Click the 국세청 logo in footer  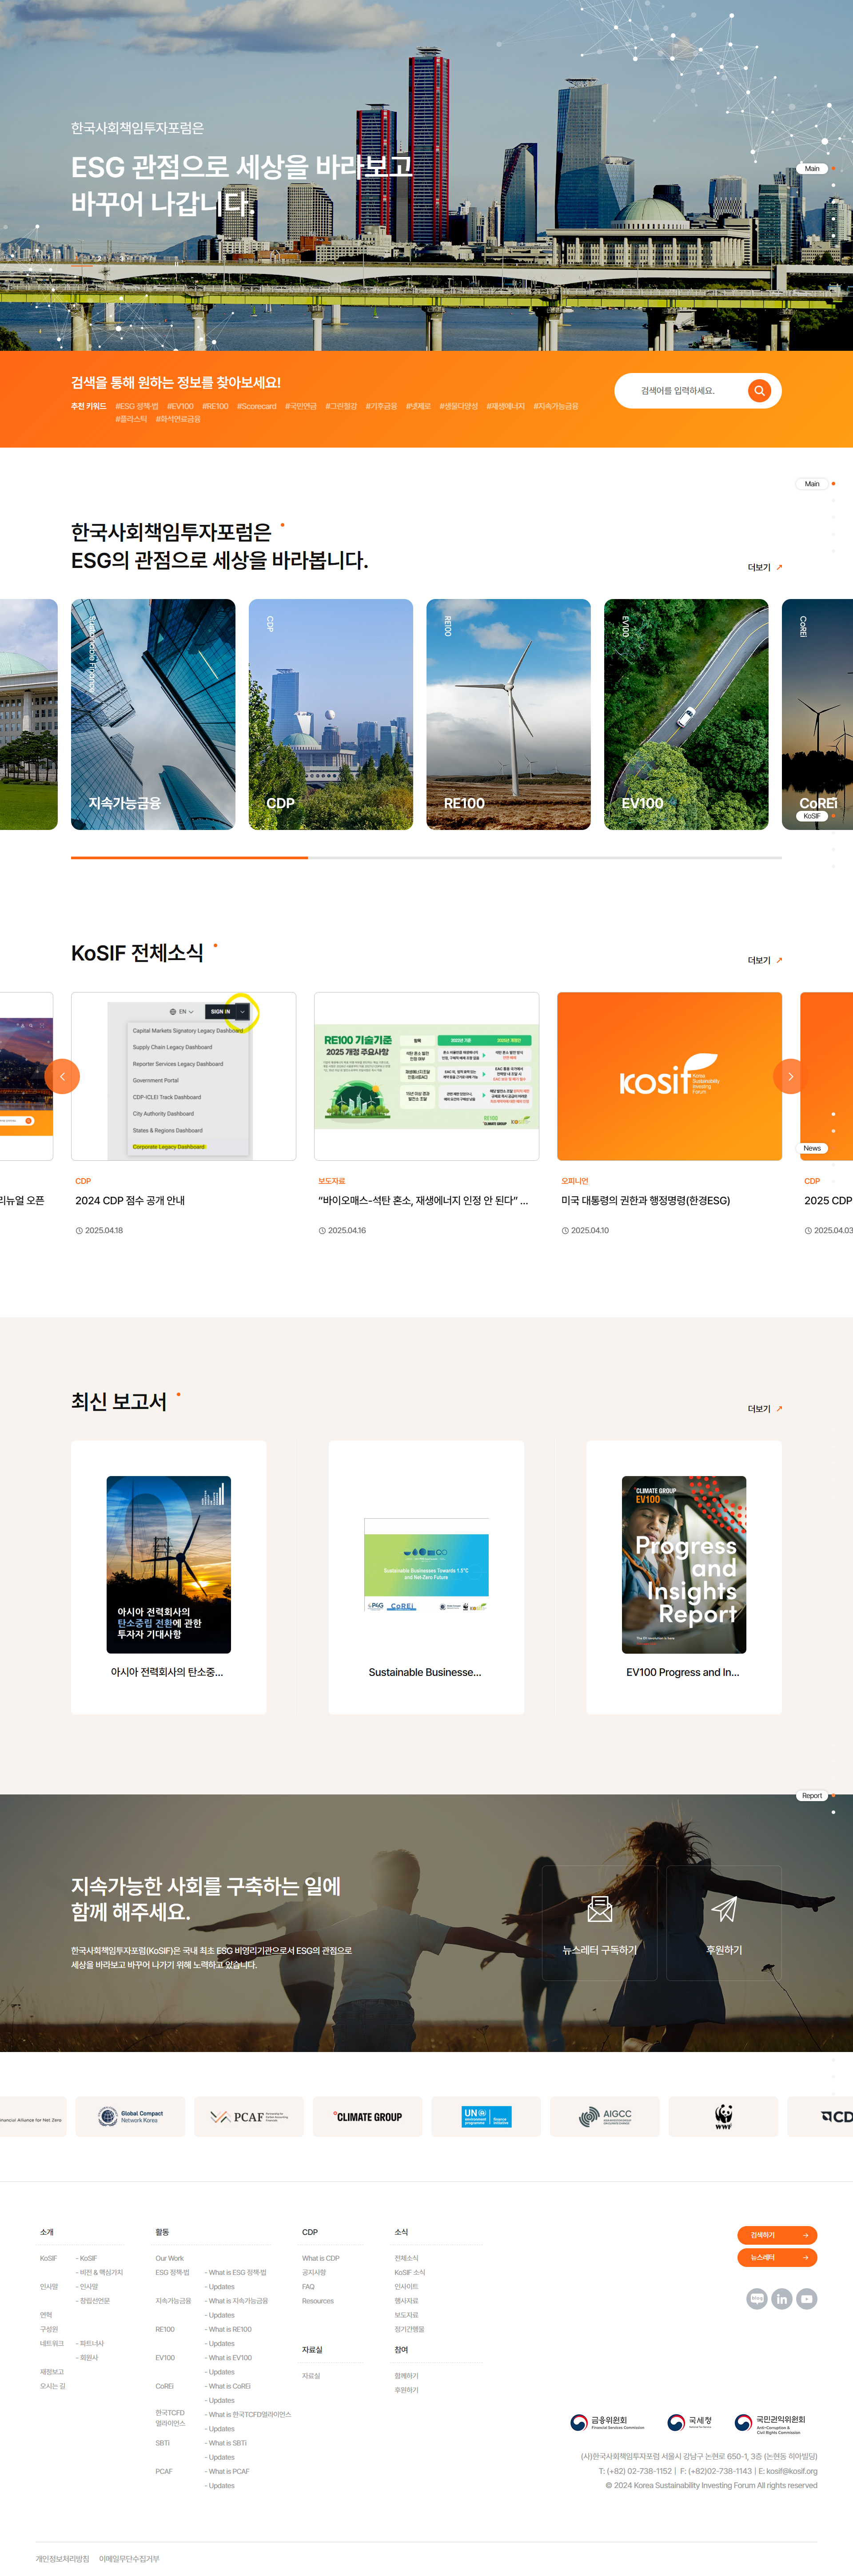(x=690, y=2422)
